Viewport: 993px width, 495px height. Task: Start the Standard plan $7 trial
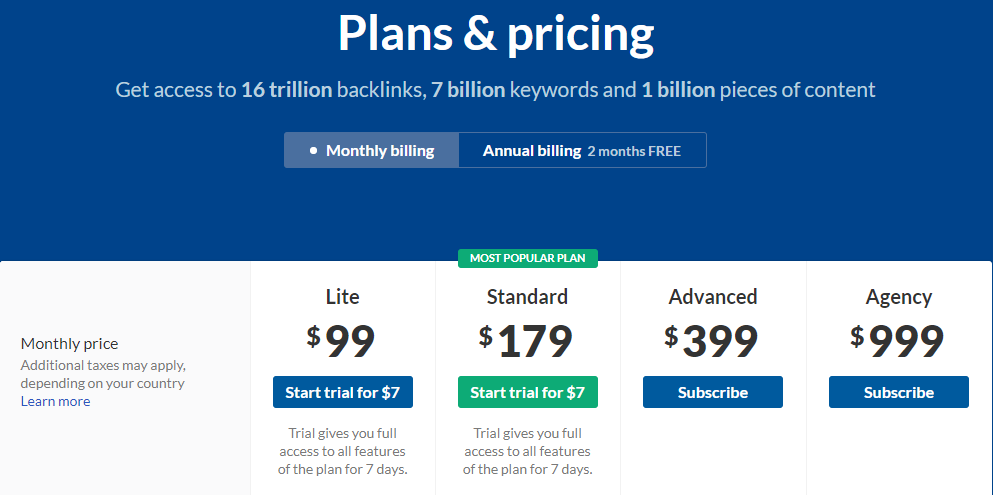pyautogui.click(x=528, y=392)
